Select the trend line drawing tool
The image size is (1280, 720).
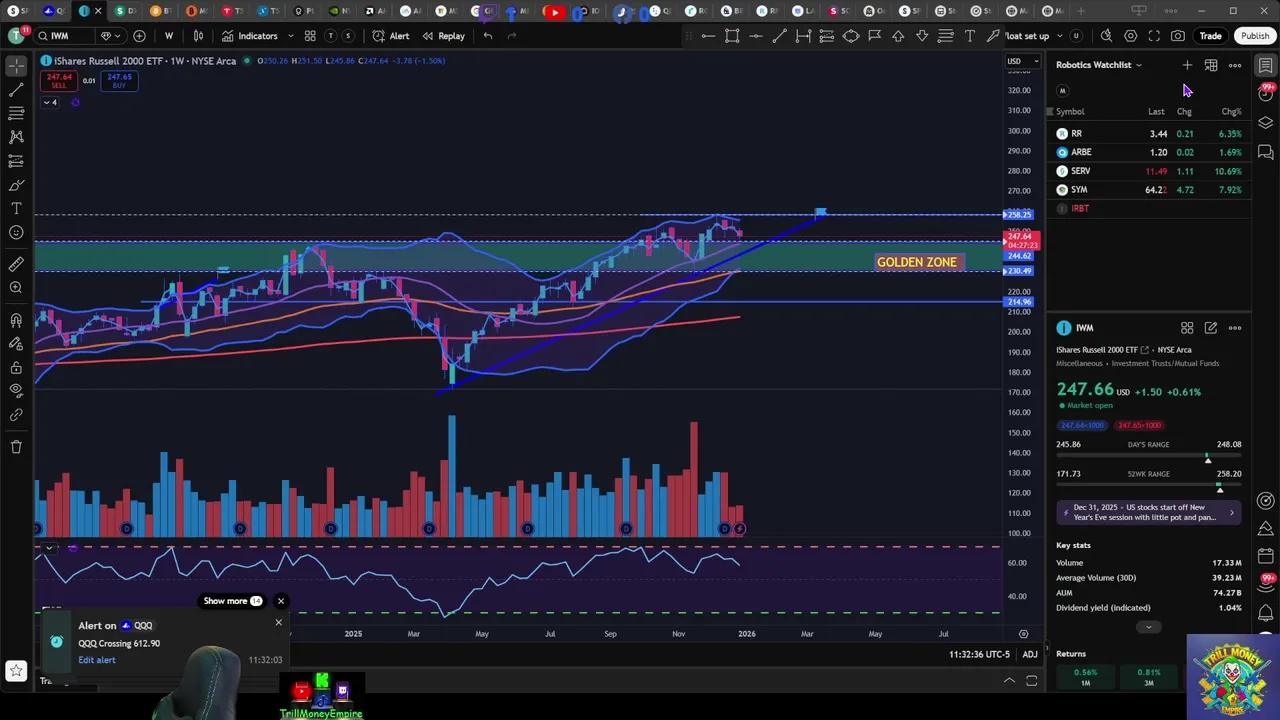(16, 90)
